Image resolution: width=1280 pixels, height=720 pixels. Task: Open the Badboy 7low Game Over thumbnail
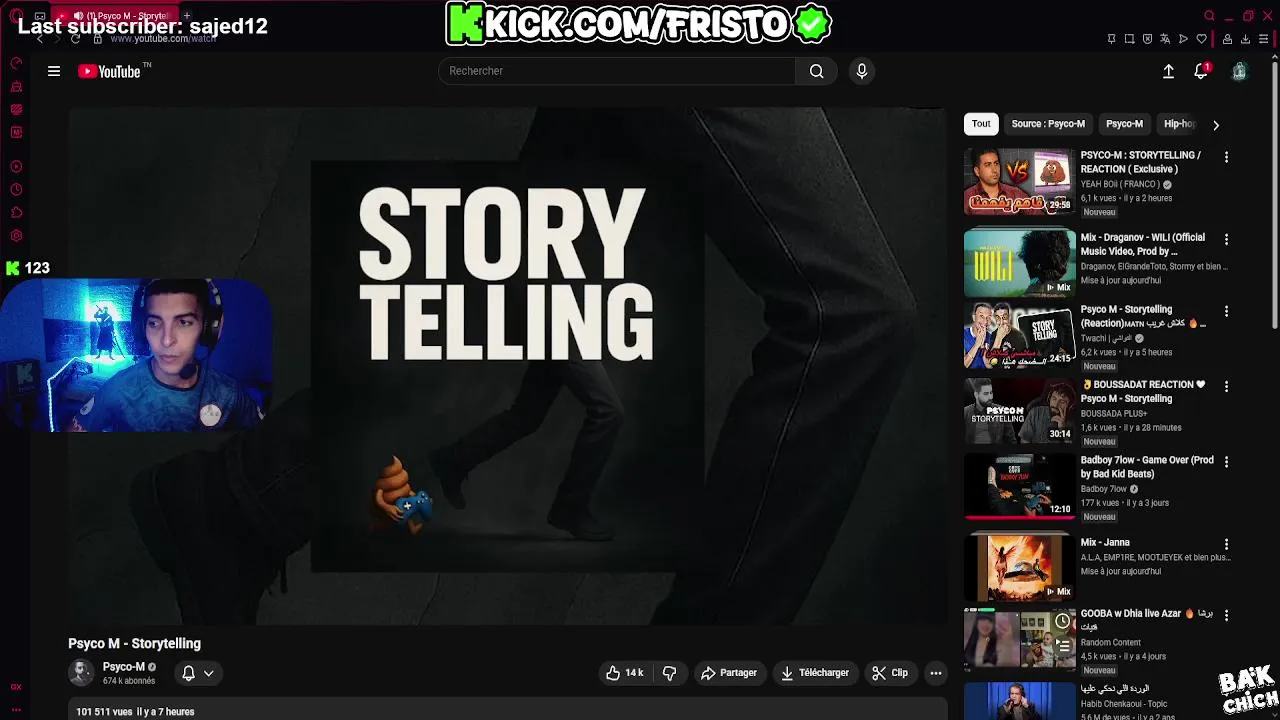click(x=1020, y=486)
